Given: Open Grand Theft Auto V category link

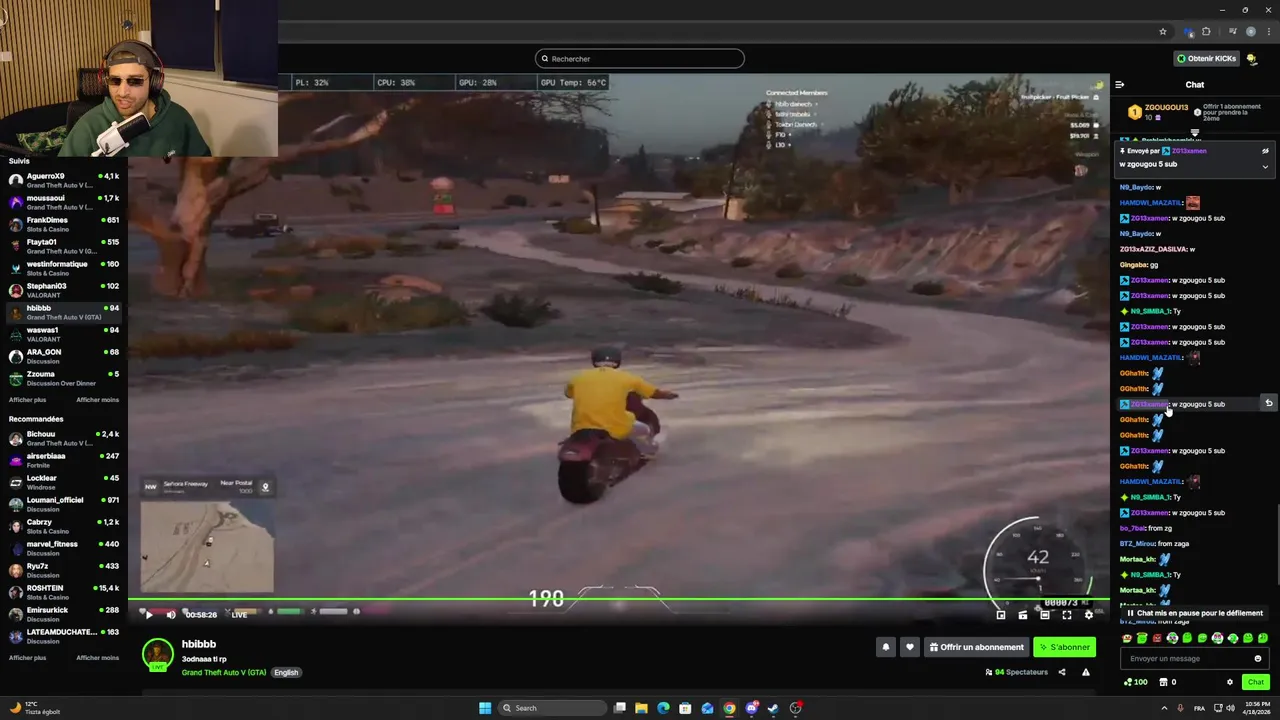Looking at the screenshot, I should point(224,672).
